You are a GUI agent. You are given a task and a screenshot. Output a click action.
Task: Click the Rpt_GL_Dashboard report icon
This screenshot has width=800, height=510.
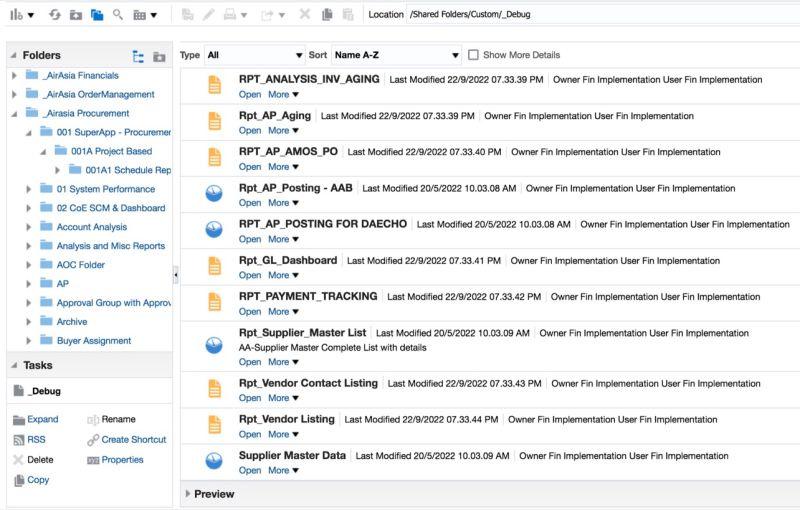[214, 266]
